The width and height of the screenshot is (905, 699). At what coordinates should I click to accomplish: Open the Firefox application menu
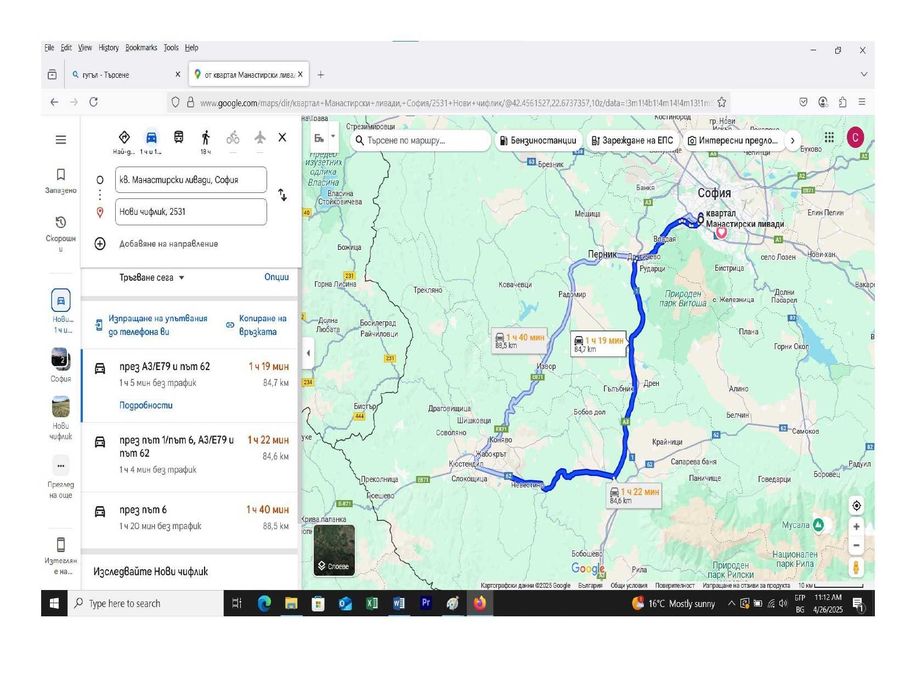[862, 102]
